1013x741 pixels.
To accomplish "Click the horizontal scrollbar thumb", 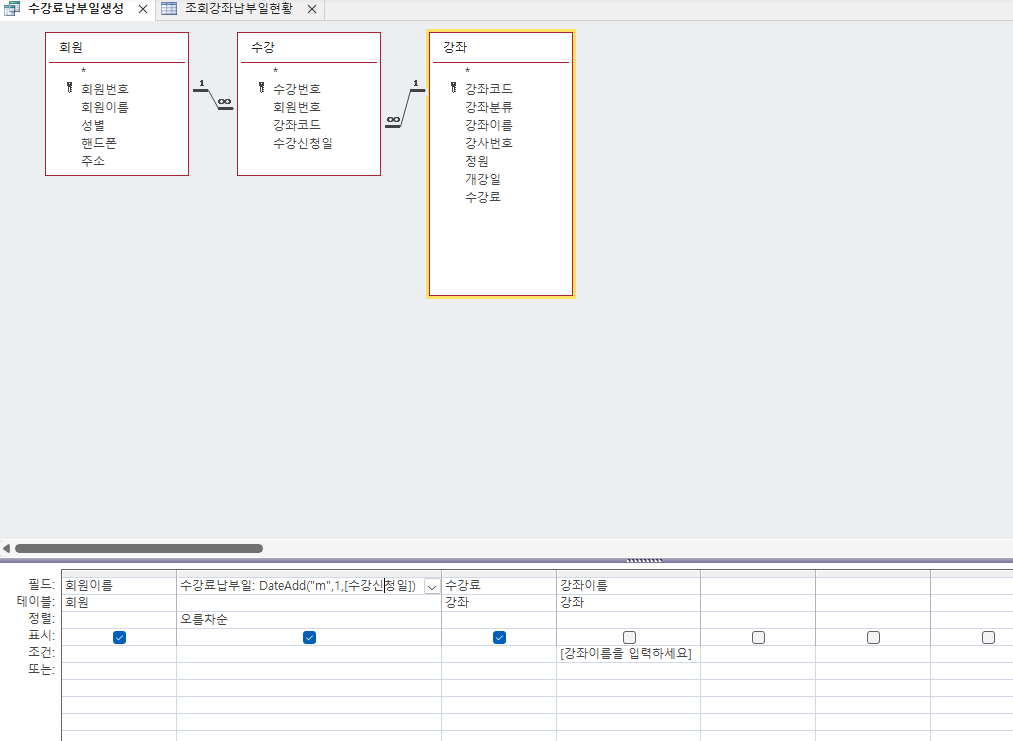I will (x=138, y=548).
